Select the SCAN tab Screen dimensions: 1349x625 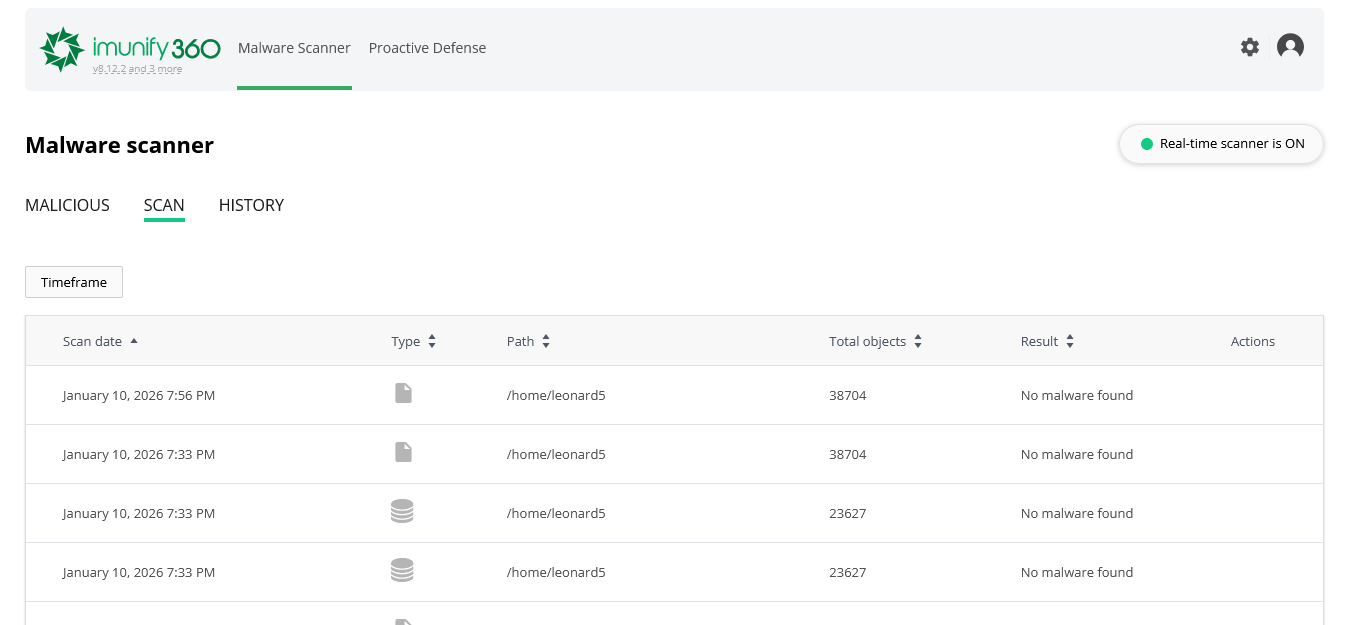(x=164, y=205)
